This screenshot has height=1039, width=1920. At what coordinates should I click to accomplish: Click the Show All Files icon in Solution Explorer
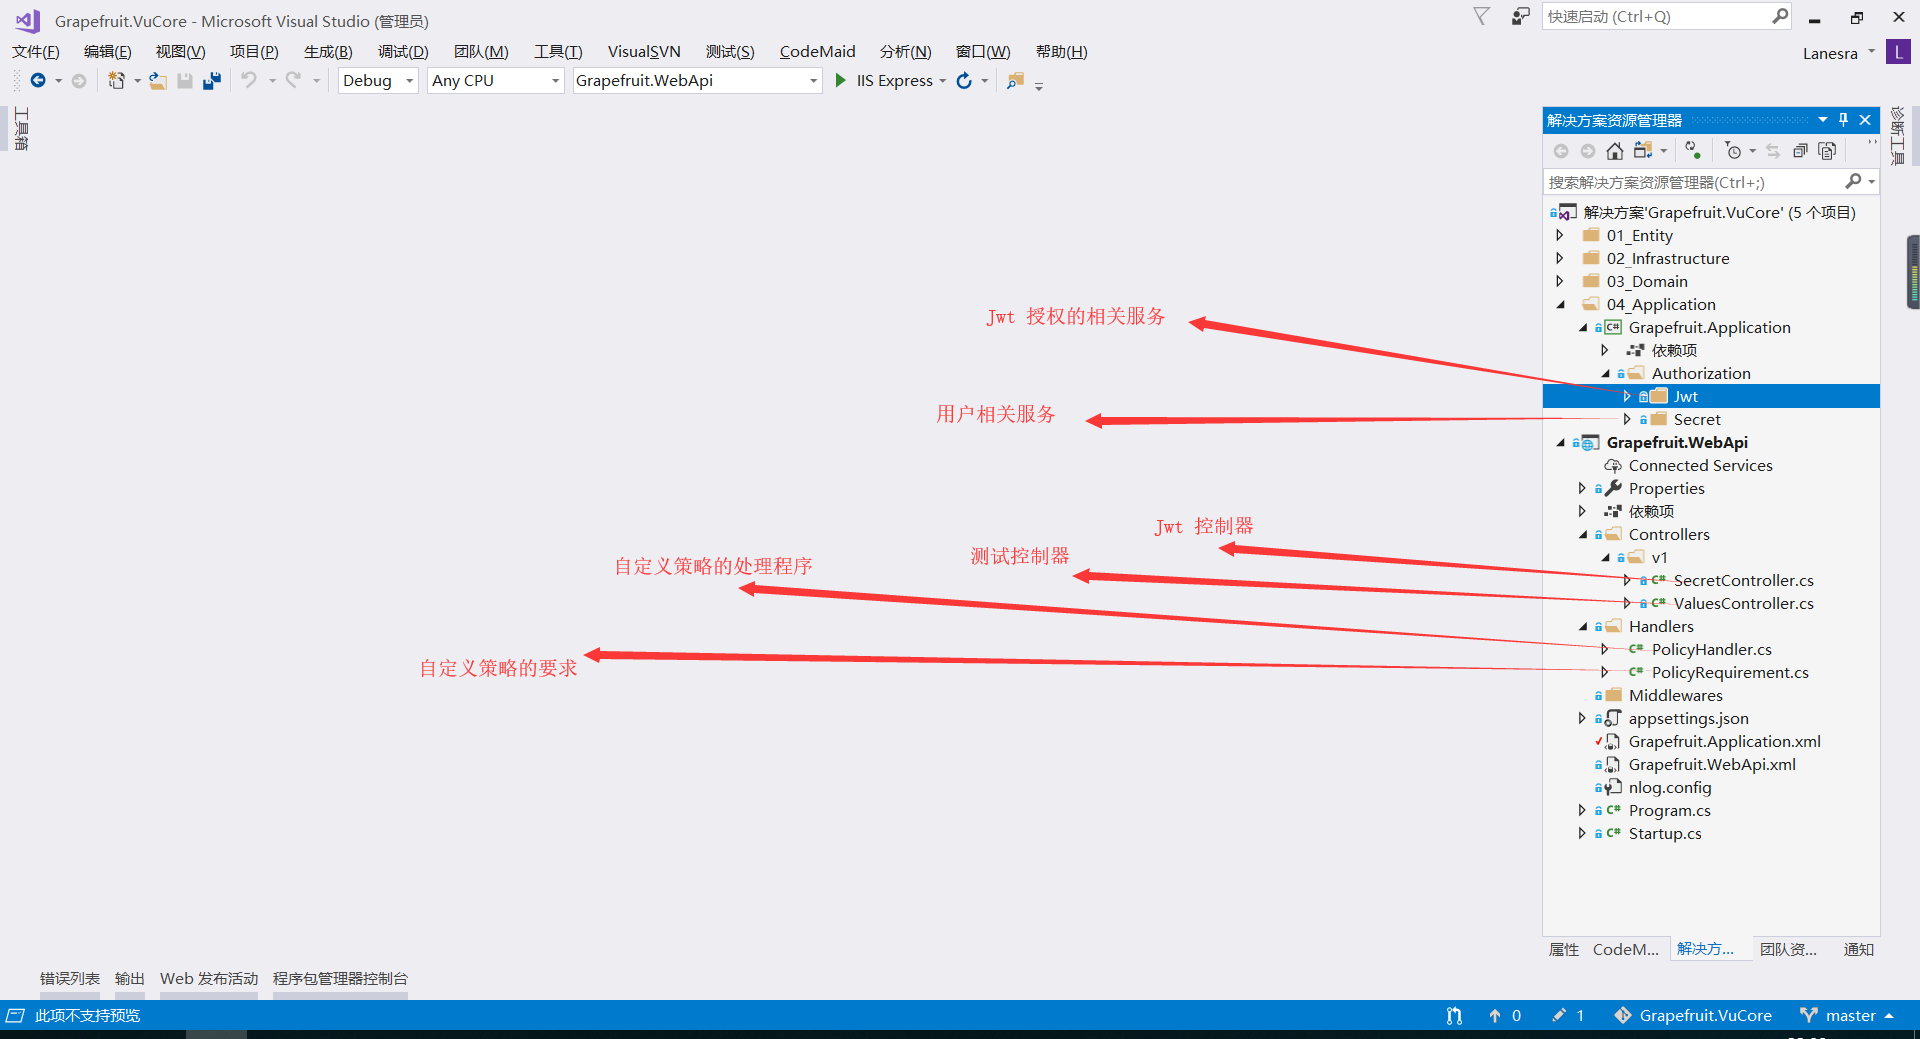point(1827,151)
